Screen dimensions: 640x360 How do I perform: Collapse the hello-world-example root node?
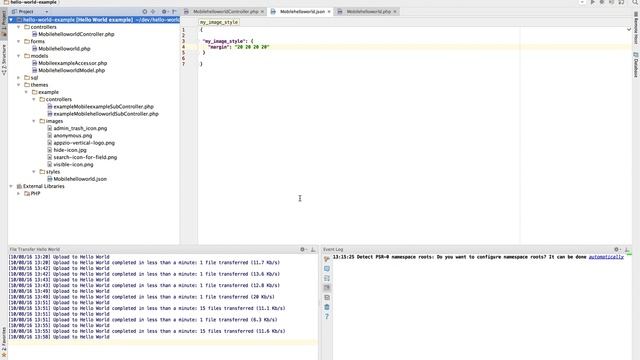pos(11,20)
